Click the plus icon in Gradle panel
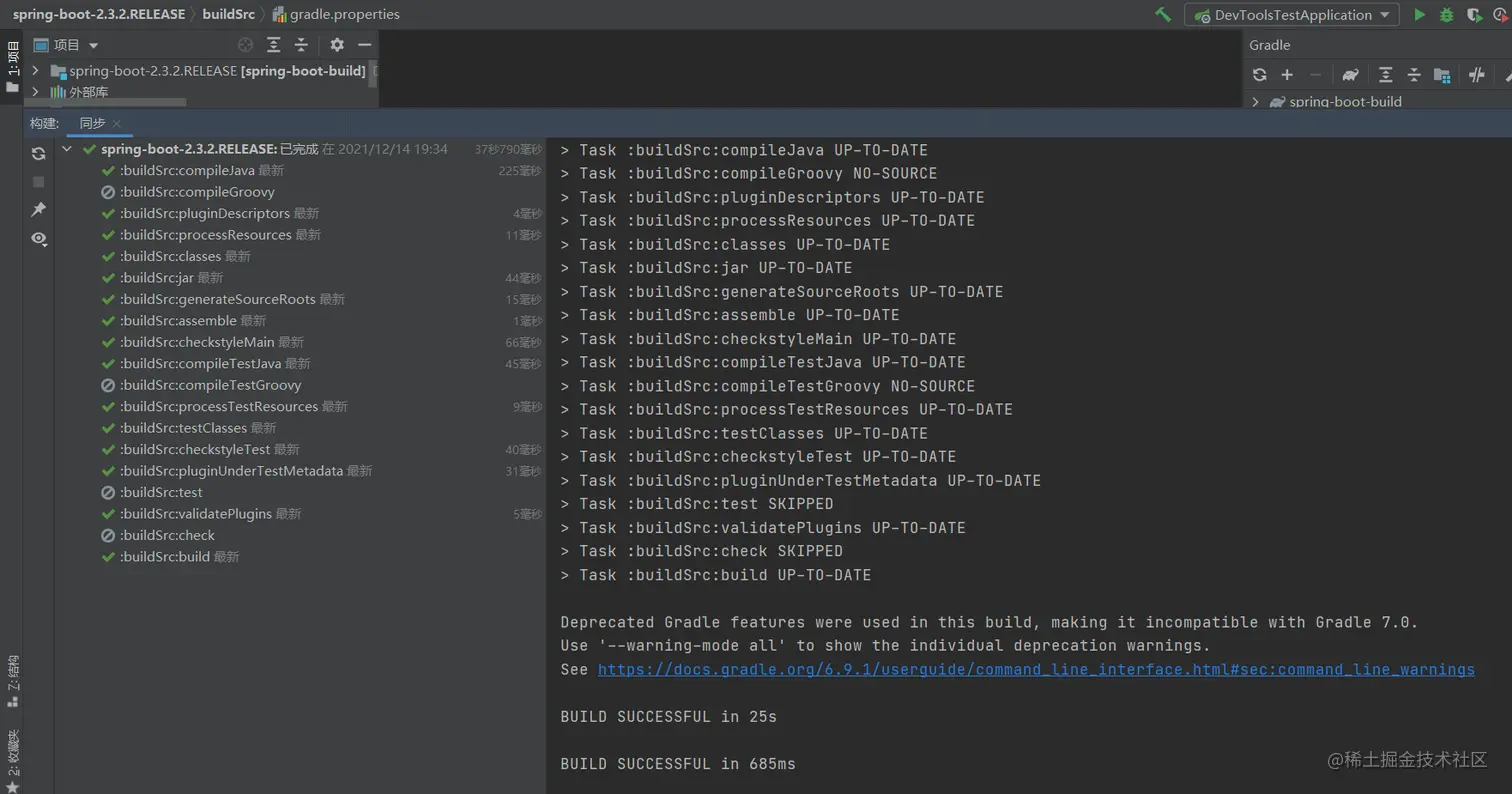 pos(1287,75)
